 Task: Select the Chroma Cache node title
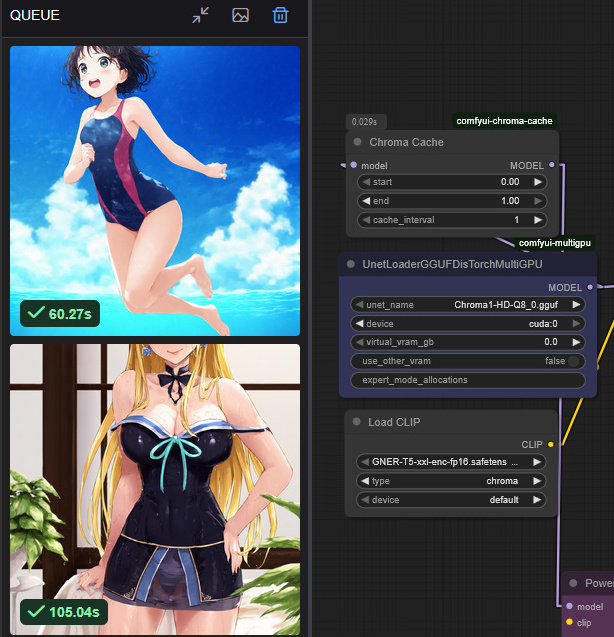406,142
